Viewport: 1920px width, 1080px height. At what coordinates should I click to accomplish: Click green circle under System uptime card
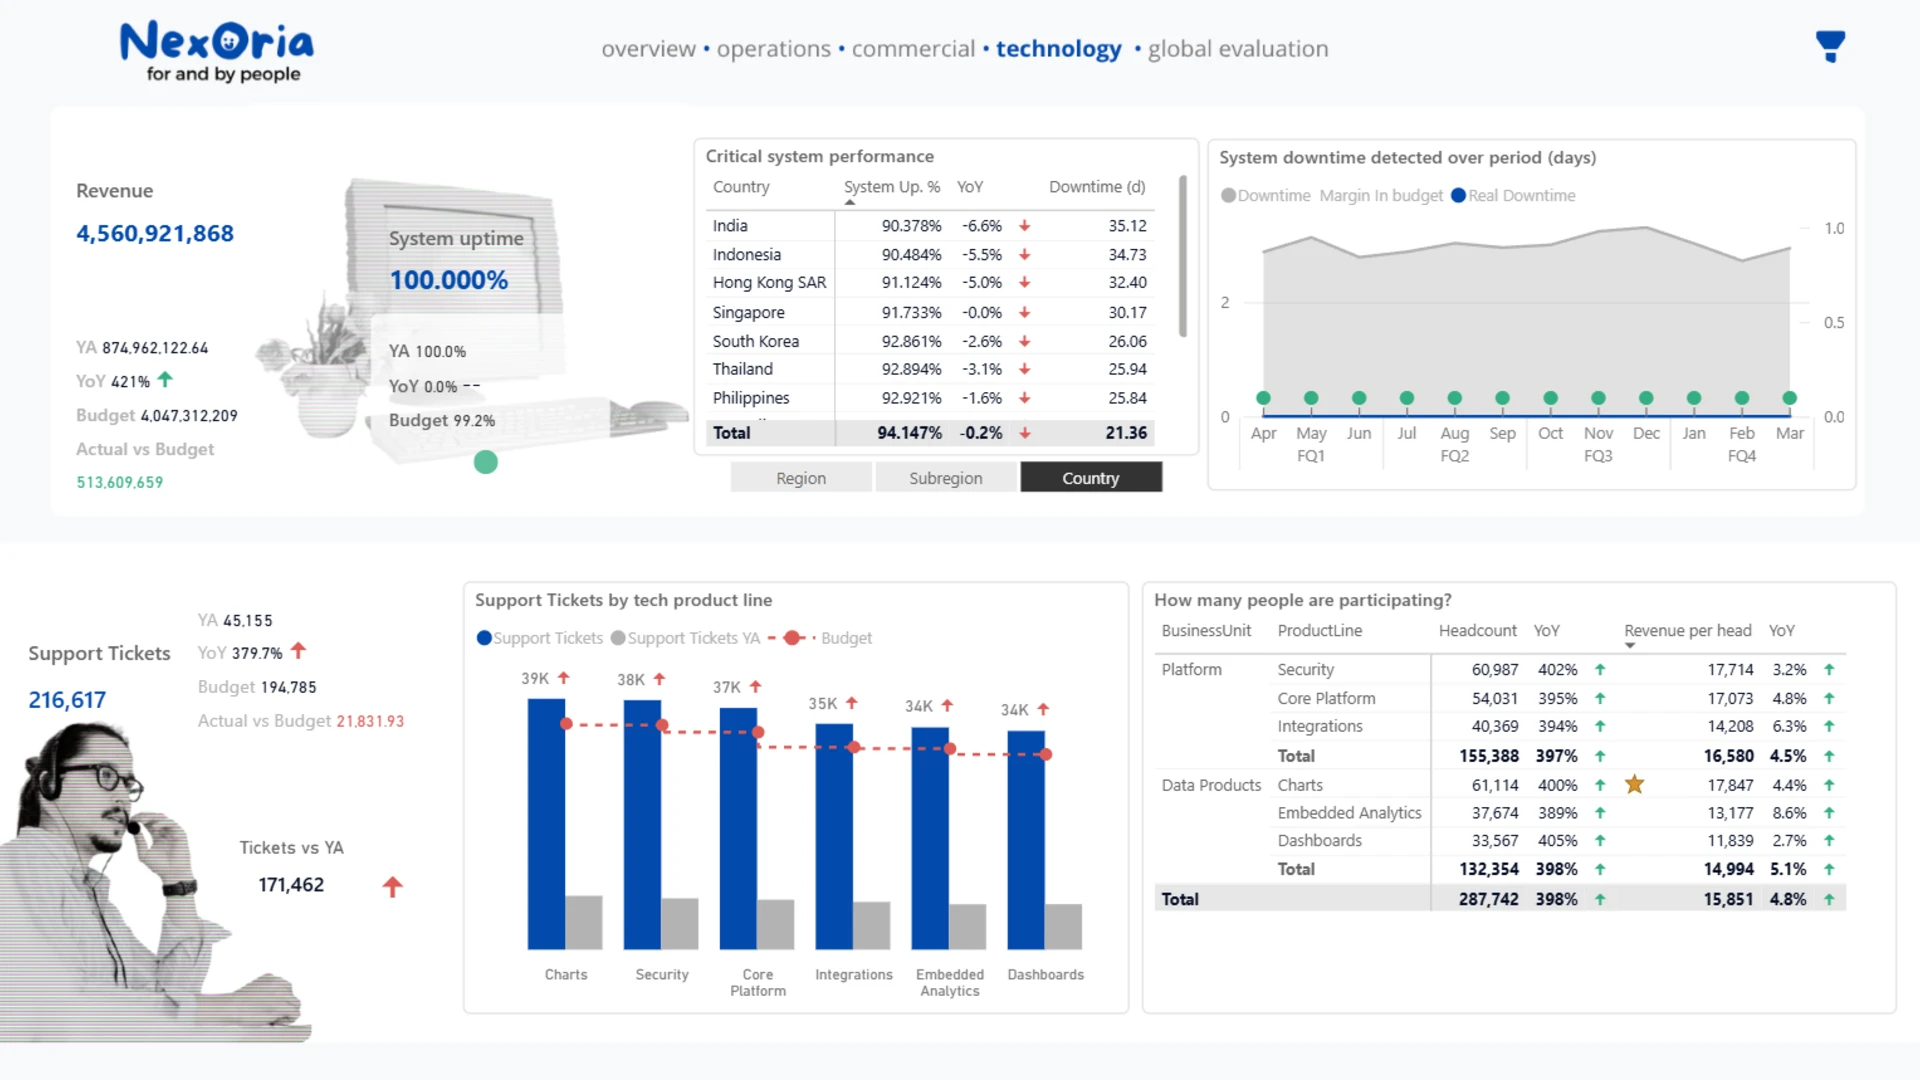[485, 462]
